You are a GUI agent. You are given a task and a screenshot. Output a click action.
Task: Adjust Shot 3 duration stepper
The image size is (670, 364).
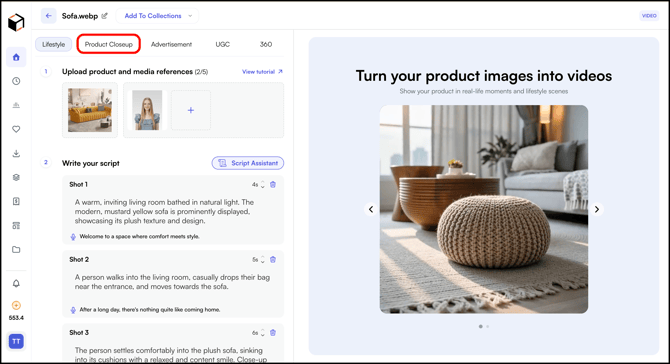click(x=262, y=332)
